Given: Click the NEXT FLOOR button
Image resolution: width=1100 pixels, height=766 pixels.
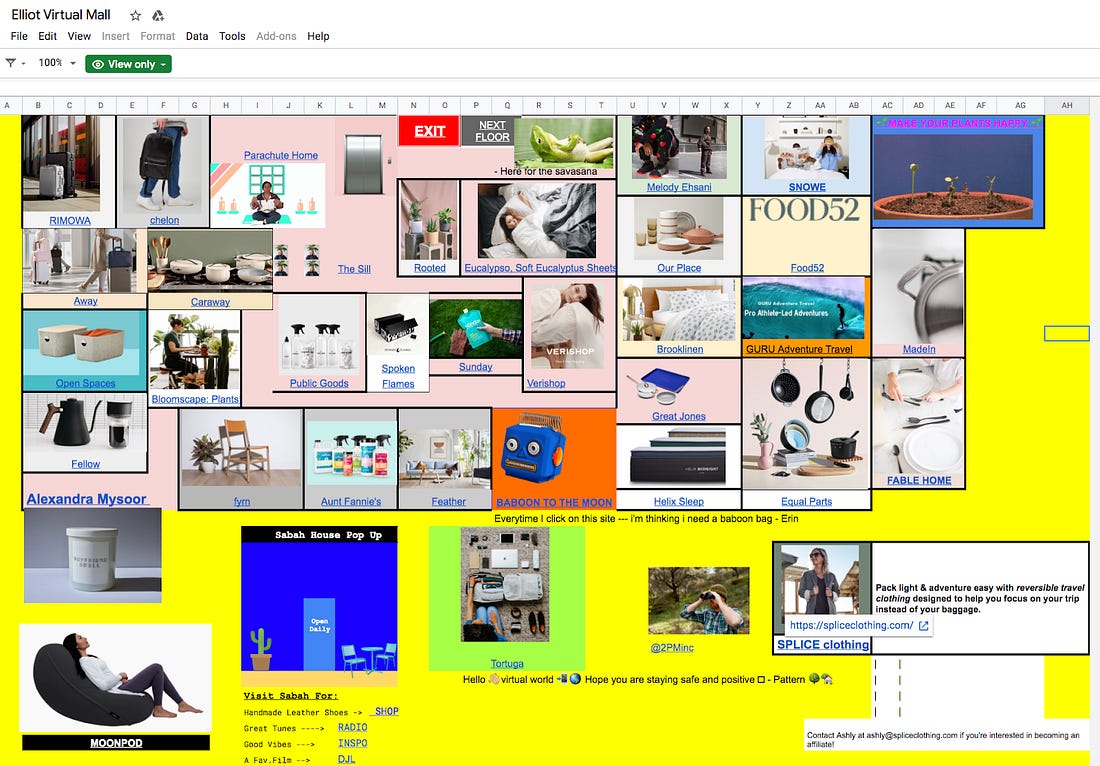Looking at the screenshot, I should pyautogui.click(x=492, y=131).
